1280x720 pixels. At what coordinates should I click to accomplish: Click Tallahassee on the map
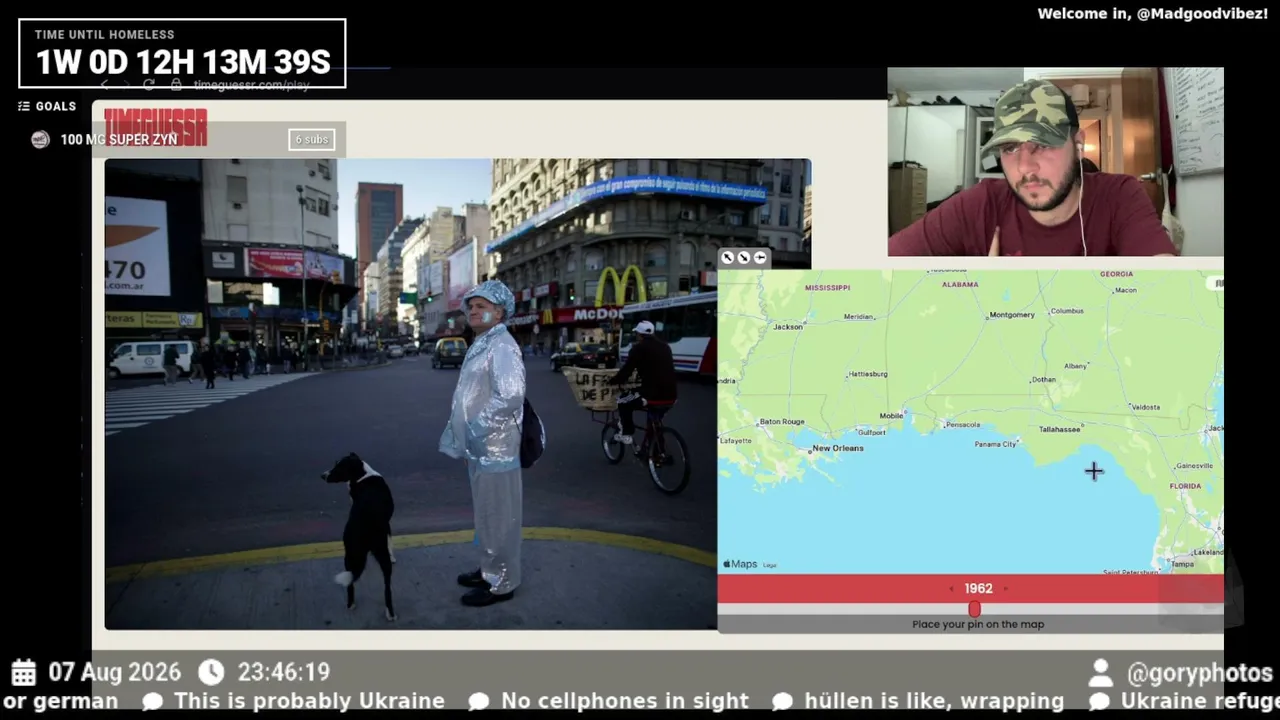tap(1059, 429)
